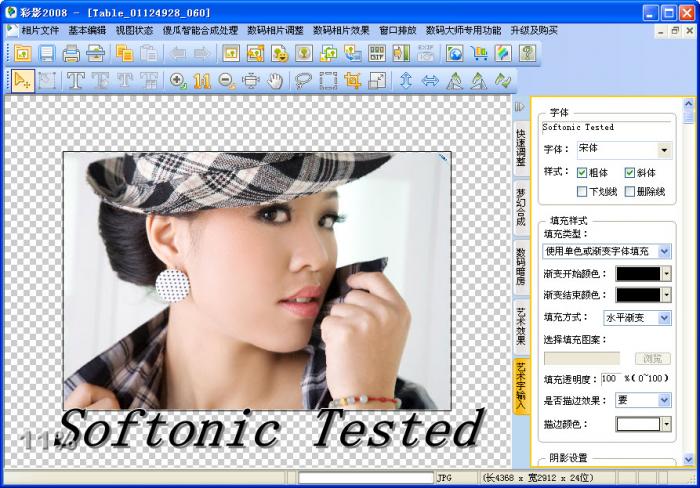Toggle the 斜体 italic checkbox
Viewport: 700px width, 488px height.
[x=629, y=173]
